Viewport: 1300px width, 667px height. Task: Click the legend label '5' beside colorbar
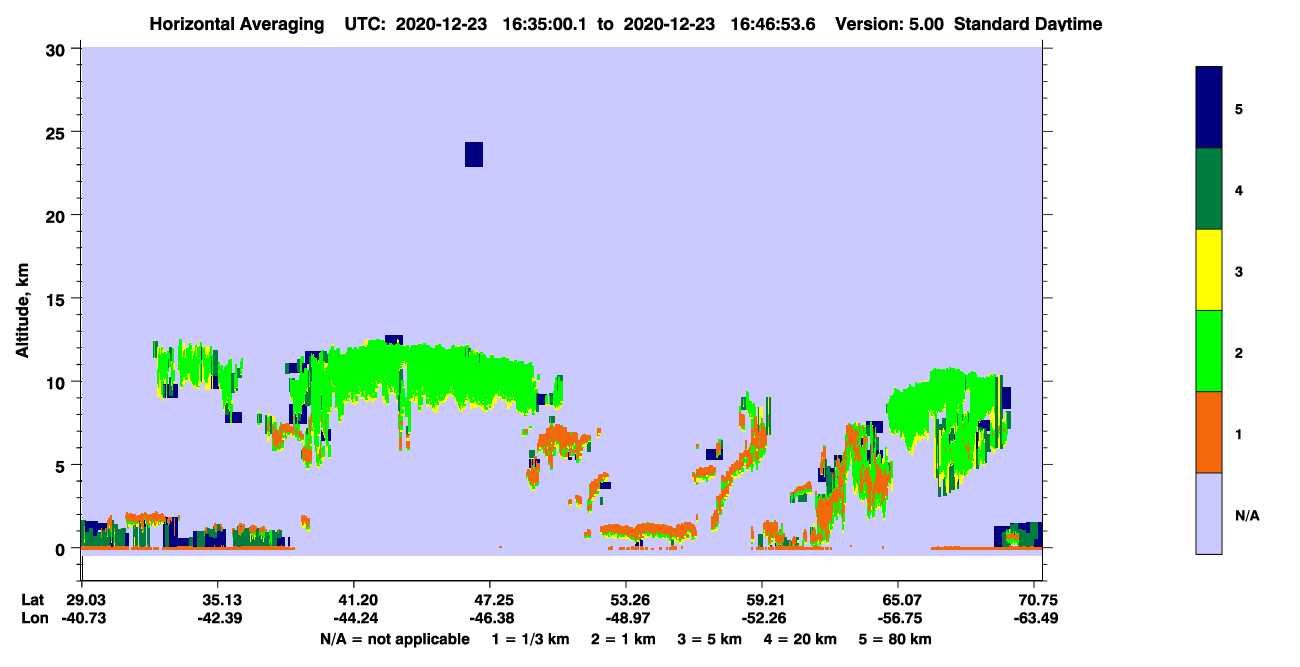tap(1239, 108)
